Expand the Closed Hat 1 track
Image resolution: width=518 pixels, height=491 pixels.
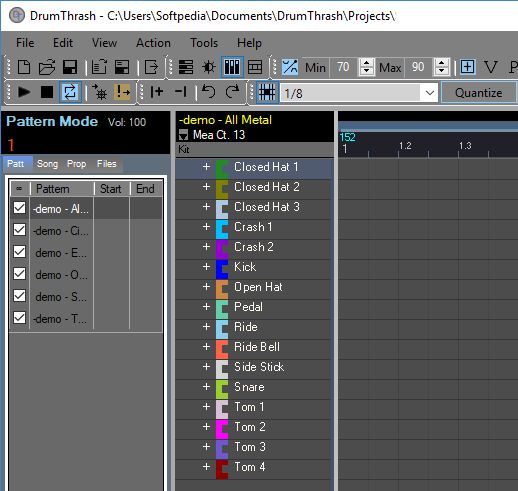[206, 167]
